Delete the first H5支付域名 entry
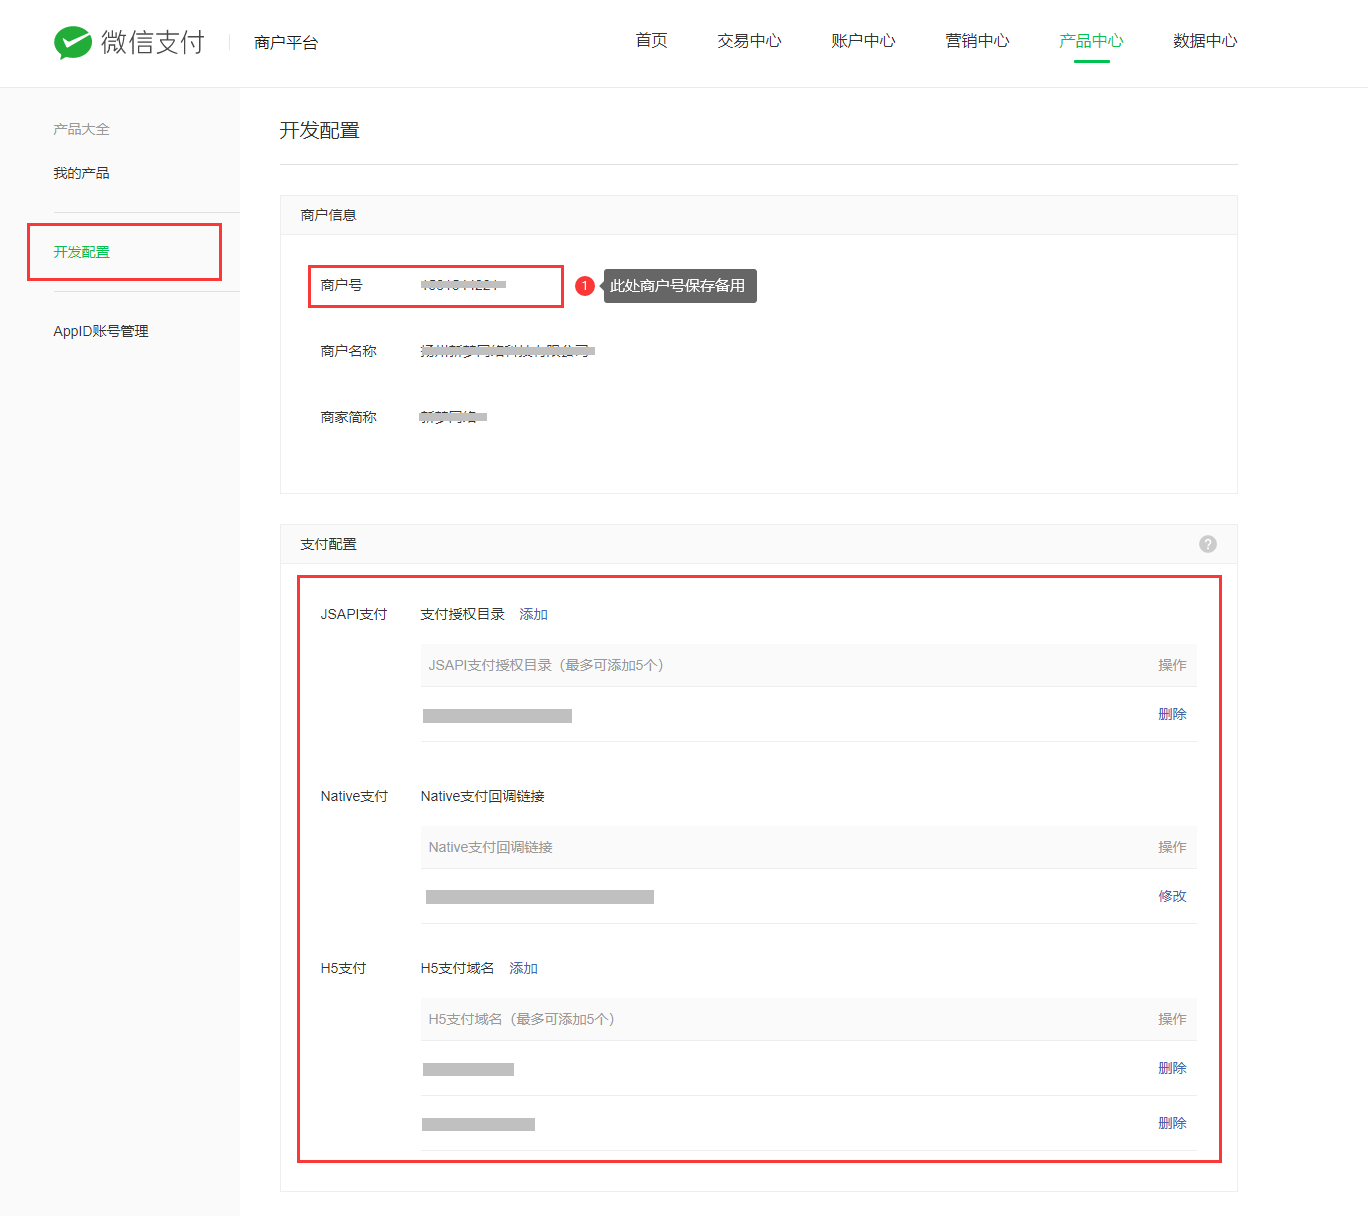The width and height of the screenshot is (1368, 1216). pyautogui.click(x=1172, y=1068)
